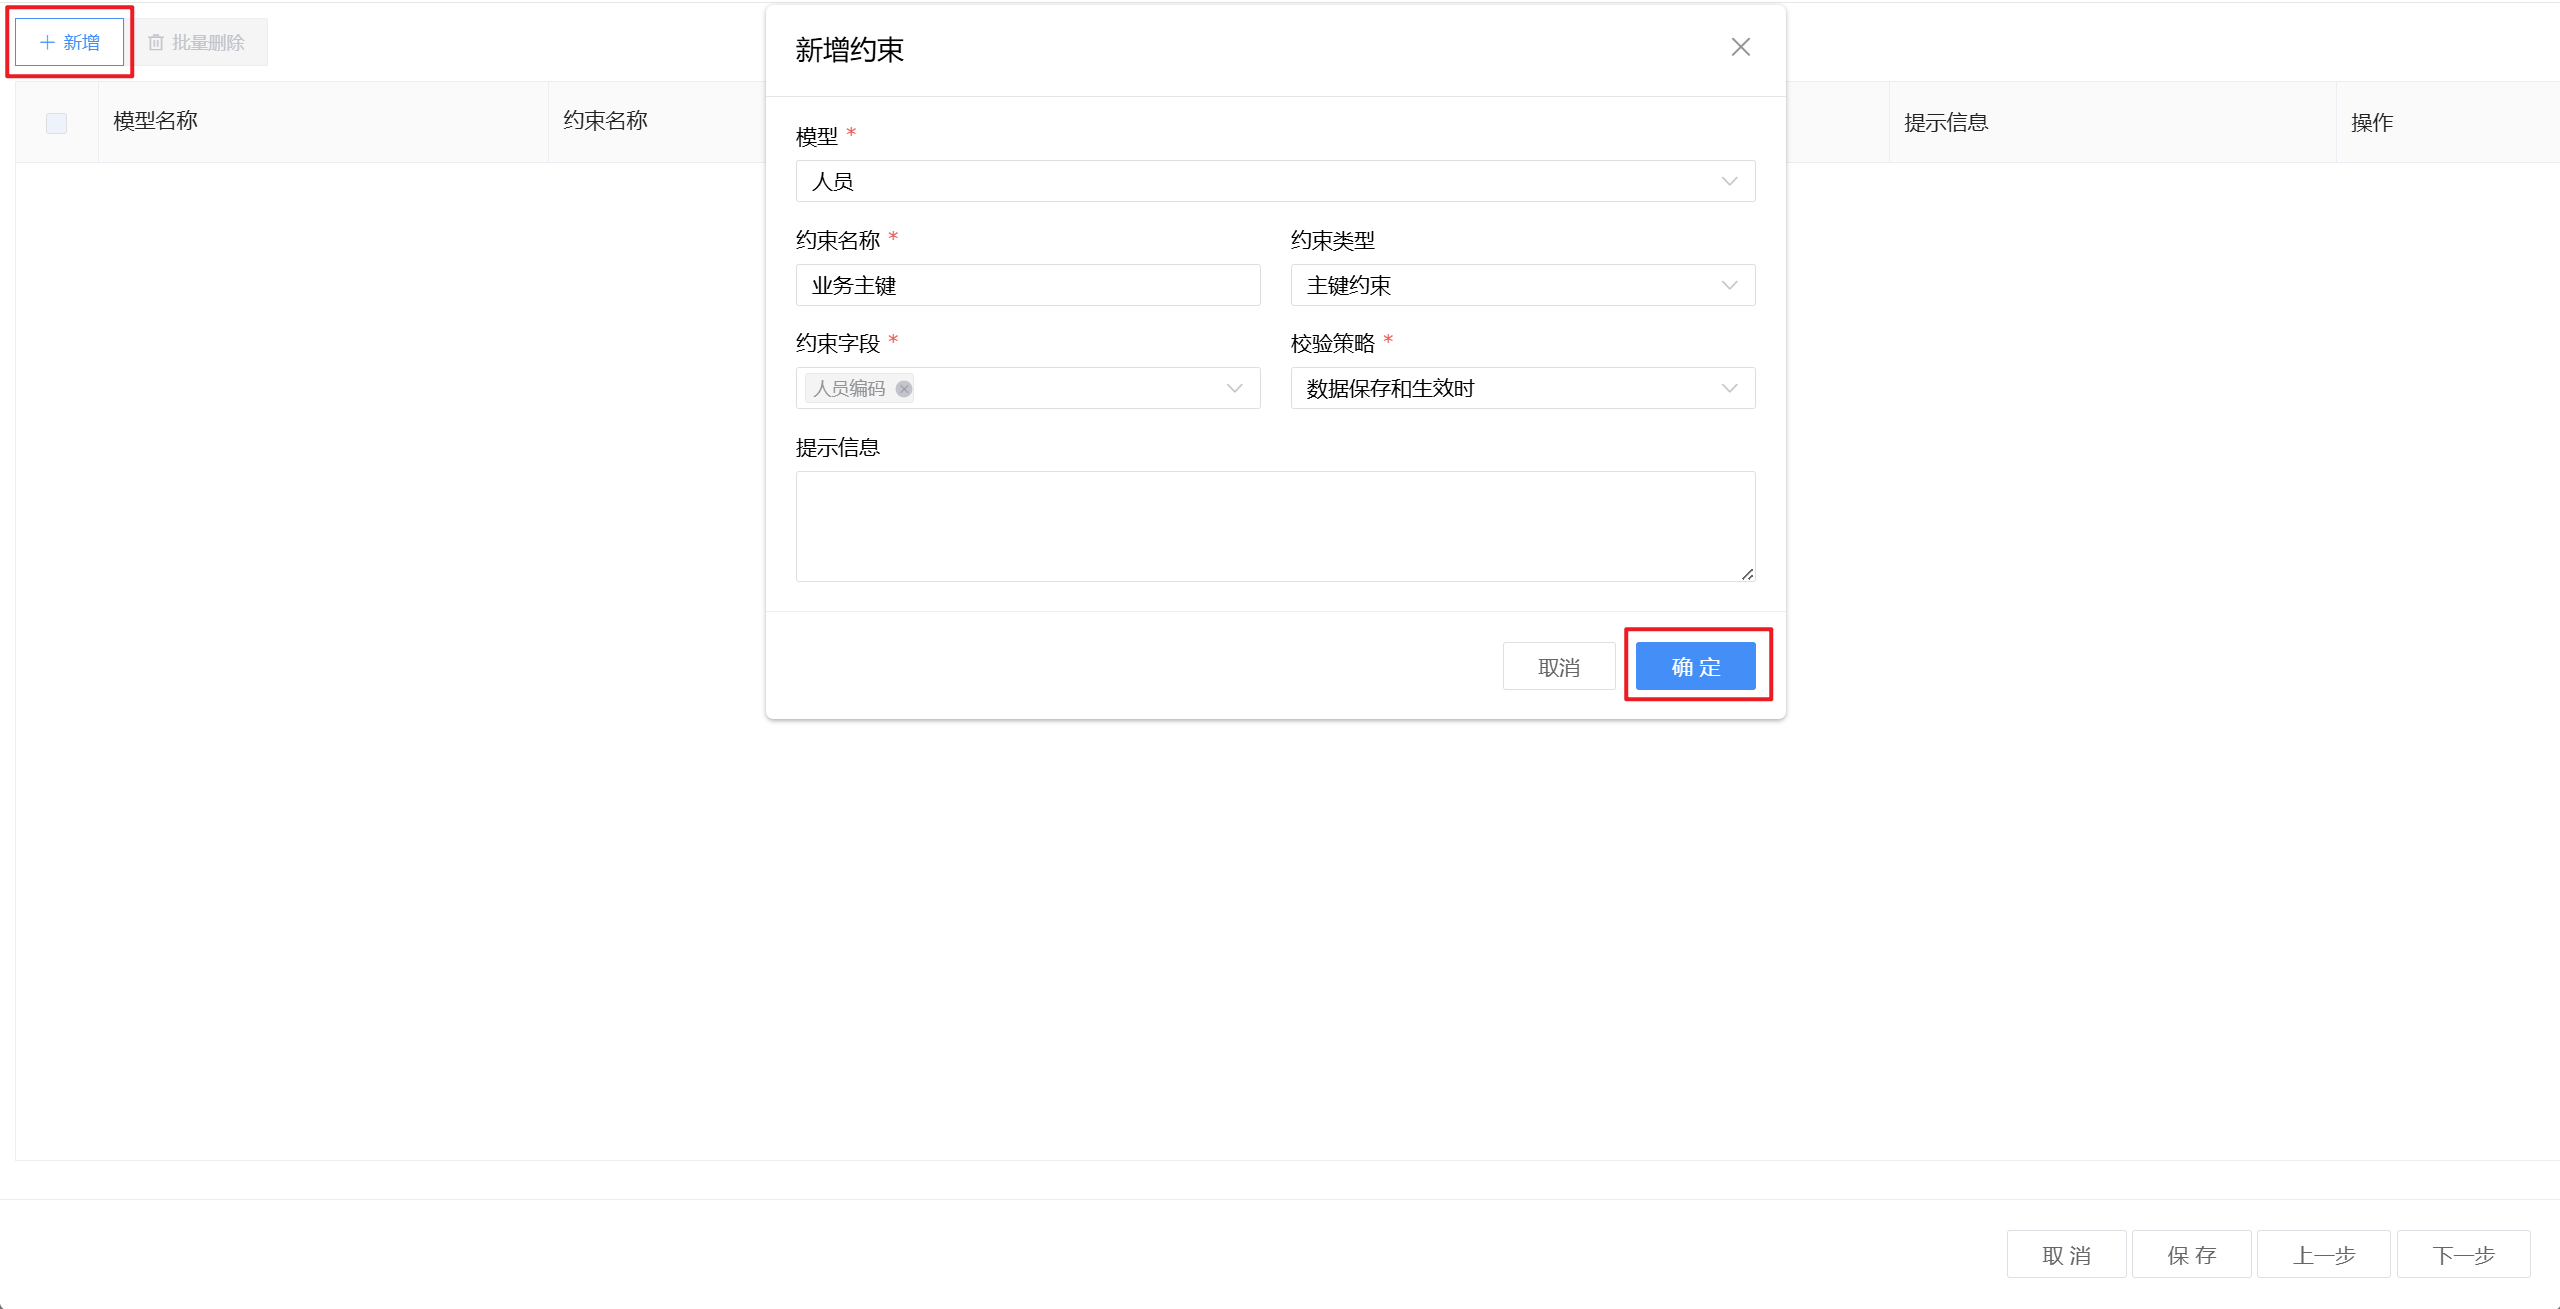This screenshot has height=1309, width=2560.
Task: Click the bottom 保存 button
Action: (x=2191, y=1254)
